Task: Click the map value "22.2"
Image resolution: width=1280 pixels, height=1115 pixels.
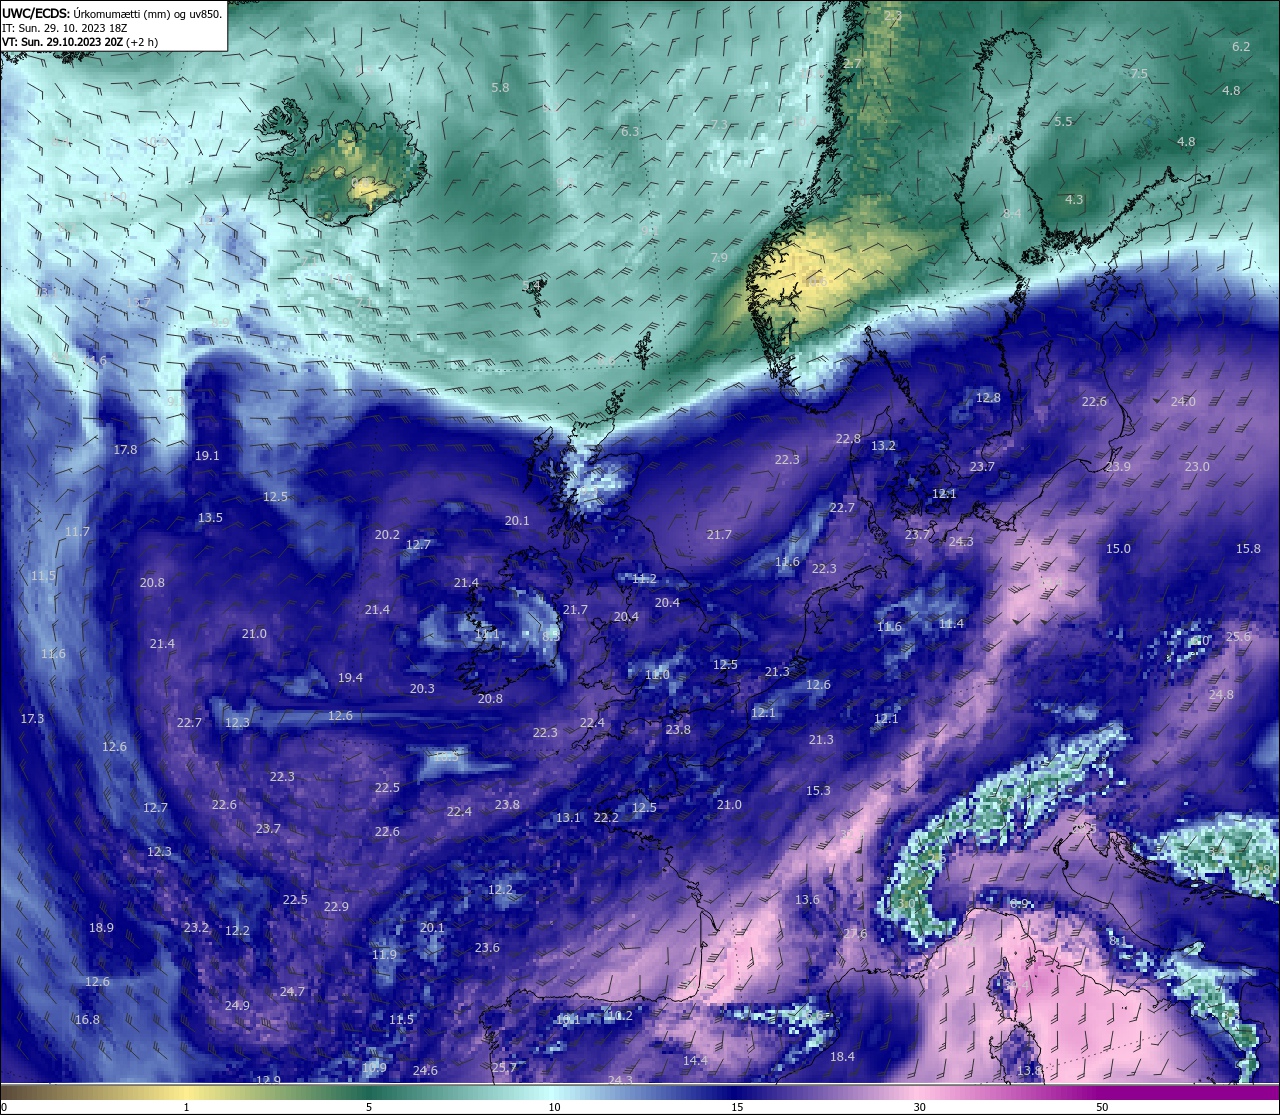Action: (606, 818)
